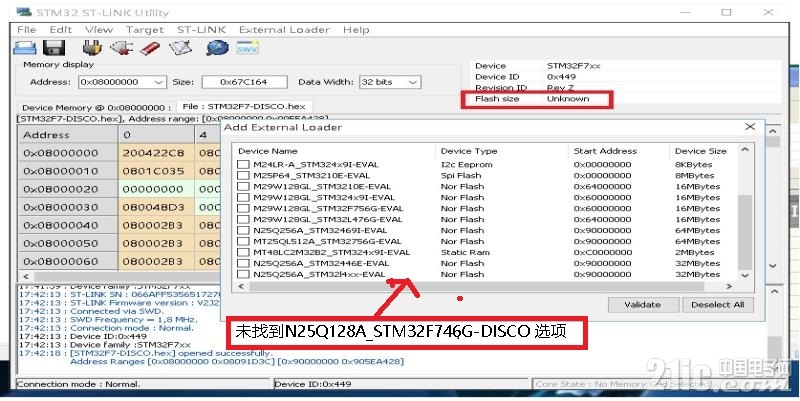Click the Start Address column header
The image size is (800, 401).
tap(618, 151)
